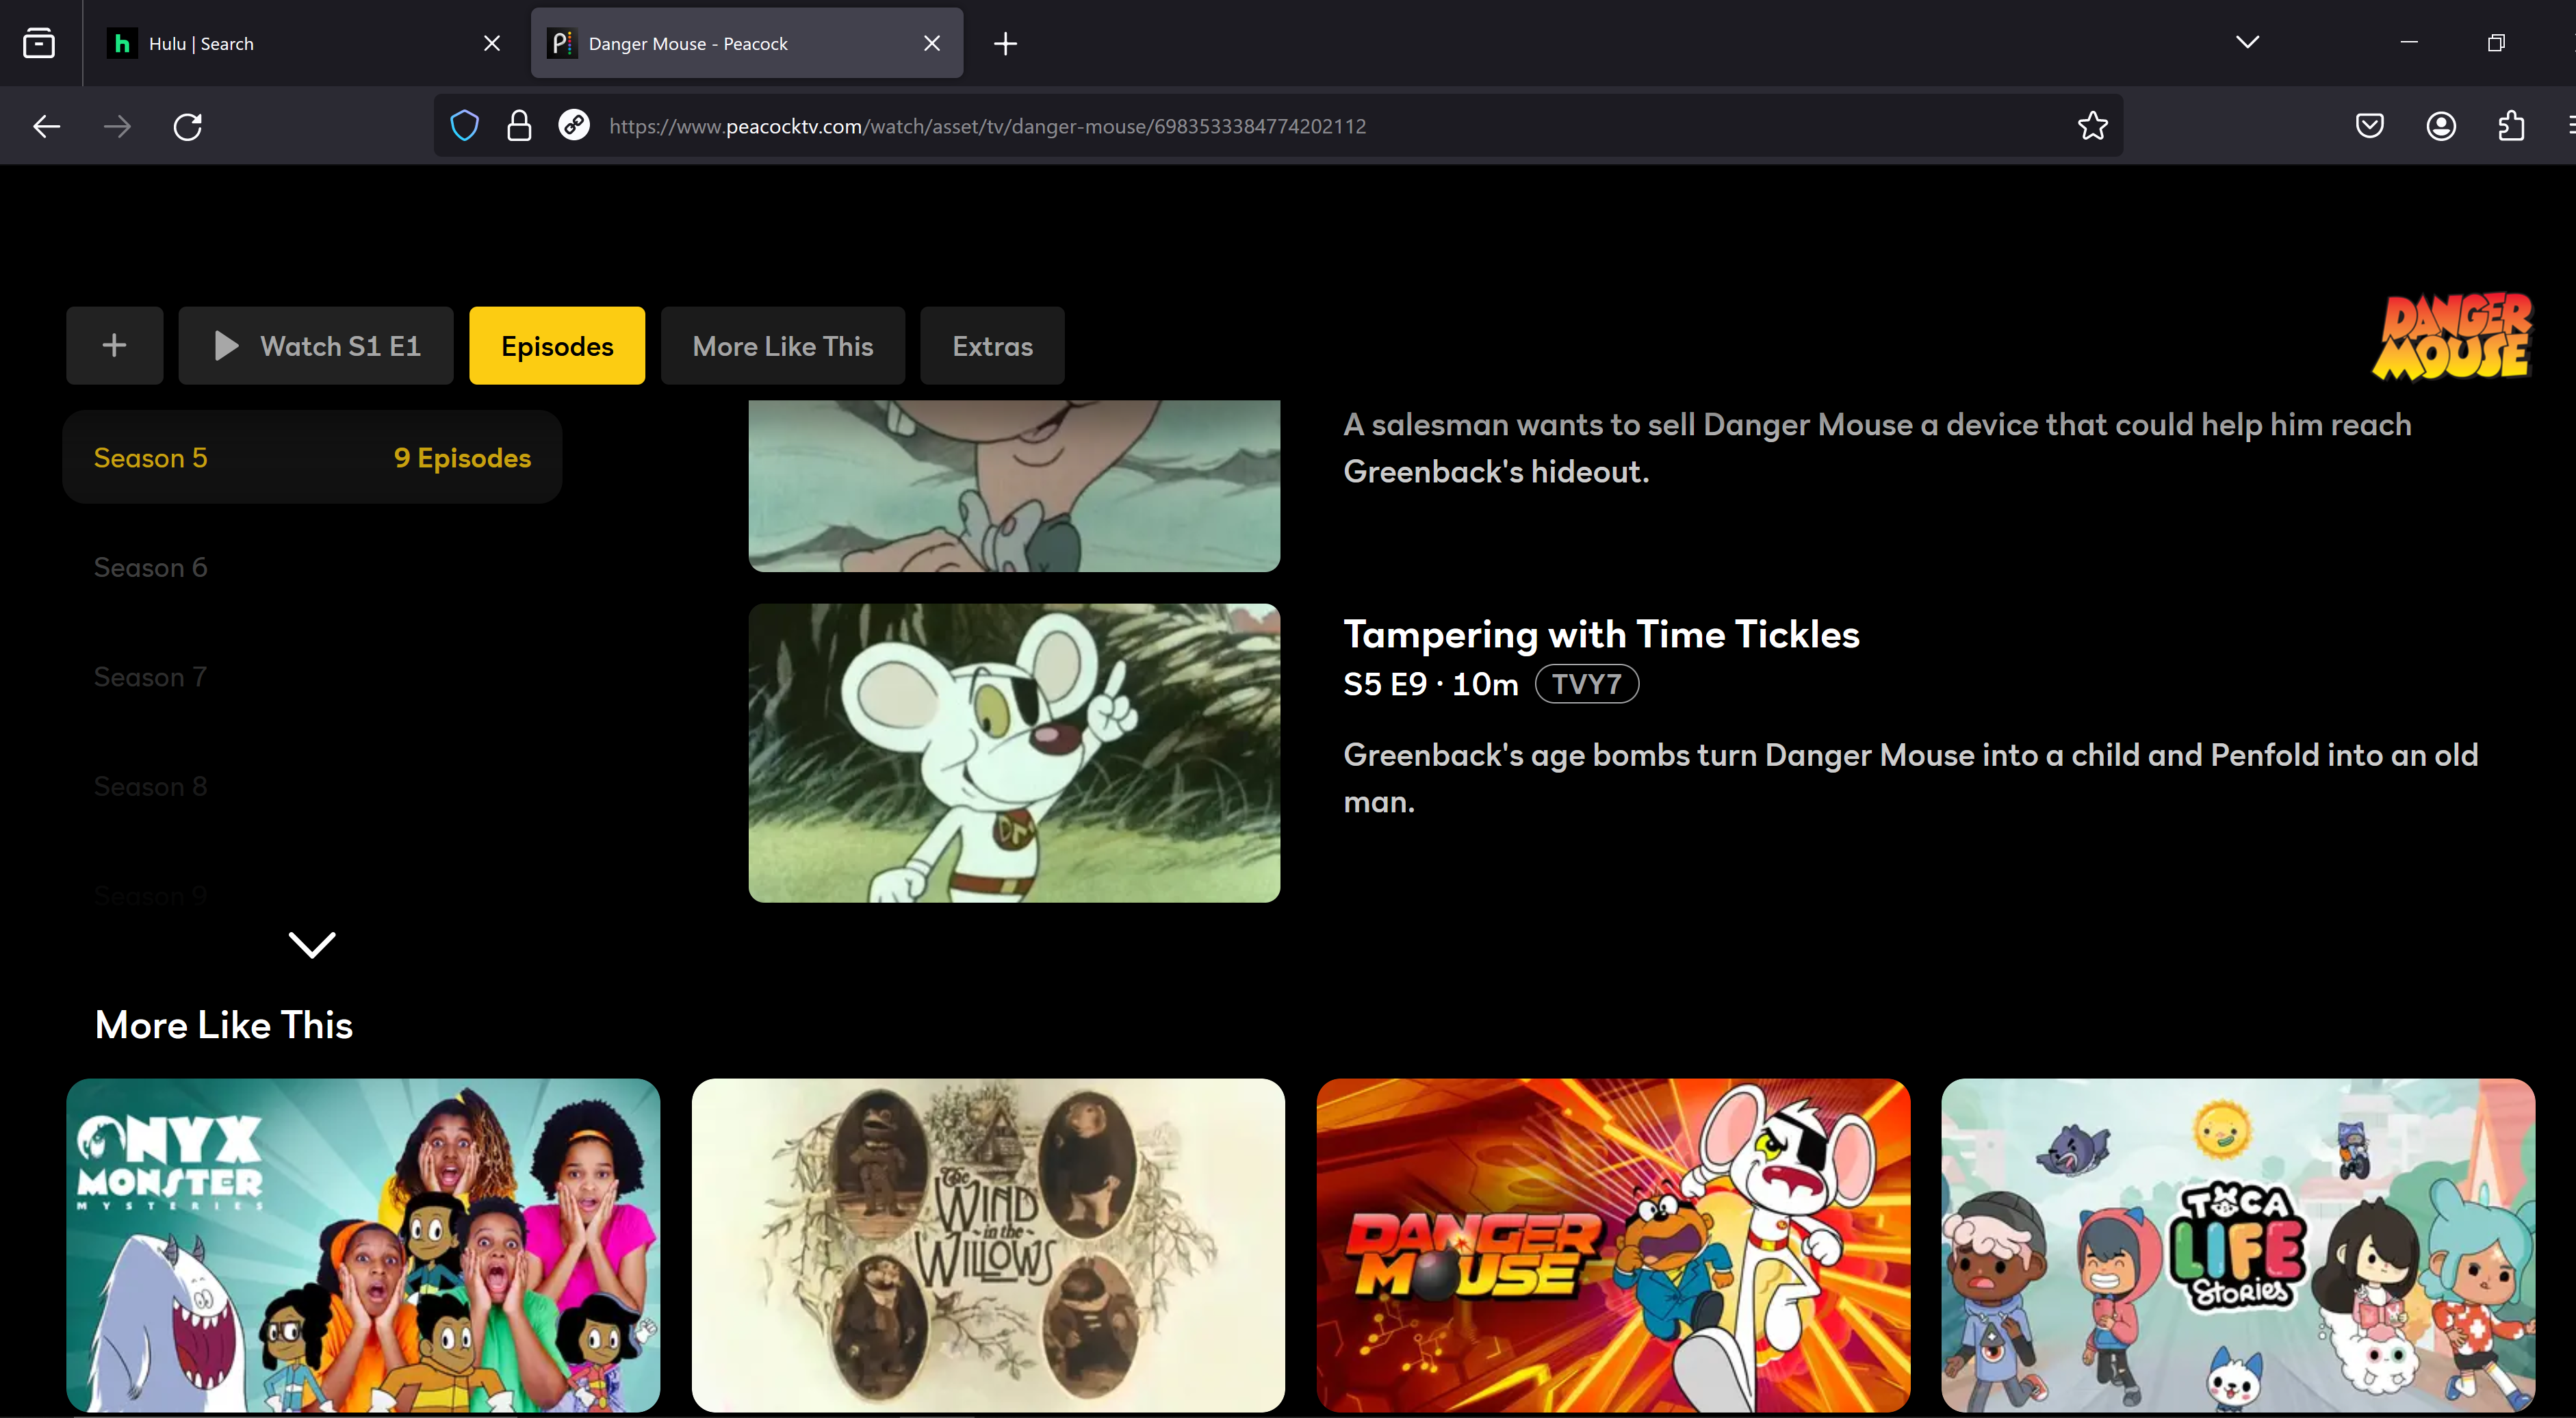Open Onyx Monster Mysteries card
The width and height of the screenshot is (2576, 1418).
click(363, 1245)
